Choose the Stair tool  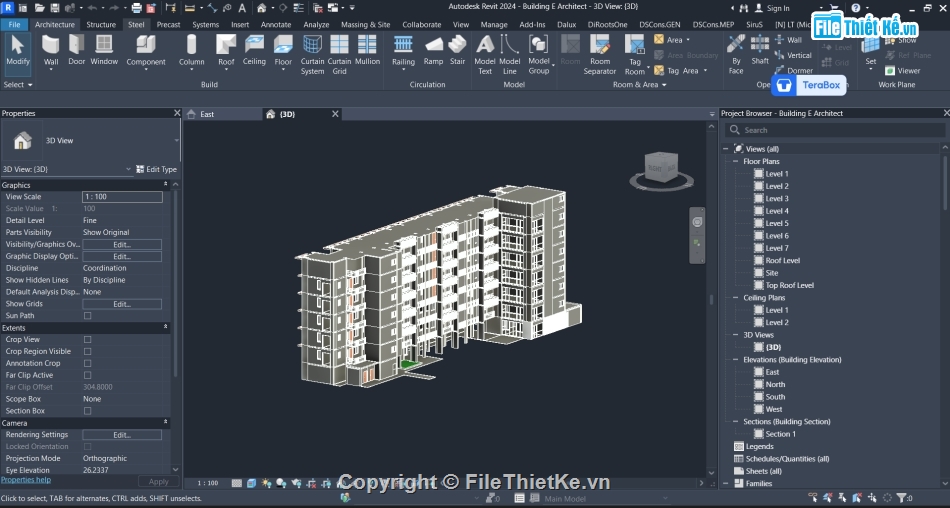[x=457, y=51]
